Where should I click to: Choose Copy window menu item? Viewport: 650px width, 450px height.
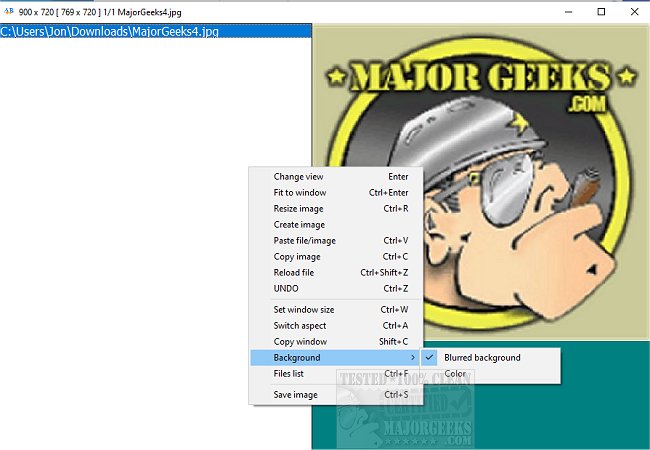click(336, 341)
